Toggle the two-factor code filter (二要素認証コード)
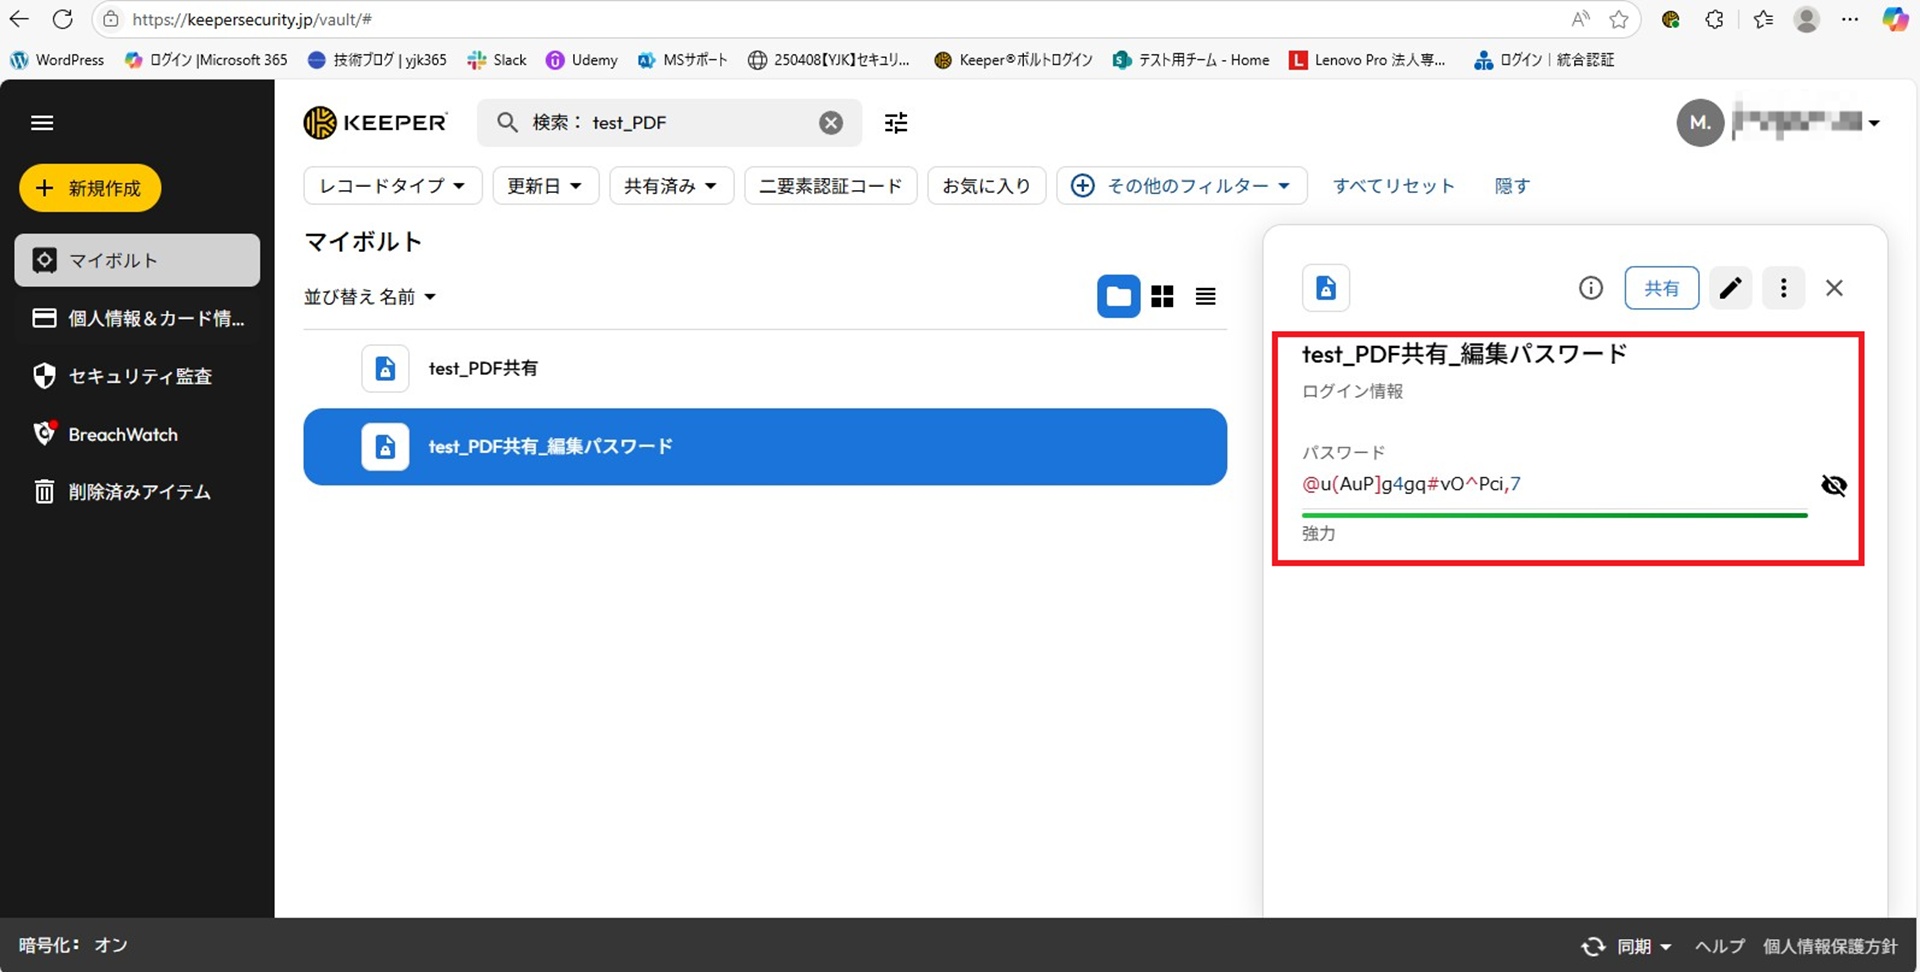Image resolution: width=1920 pixels, height=972 pixels. pos(830,186)
